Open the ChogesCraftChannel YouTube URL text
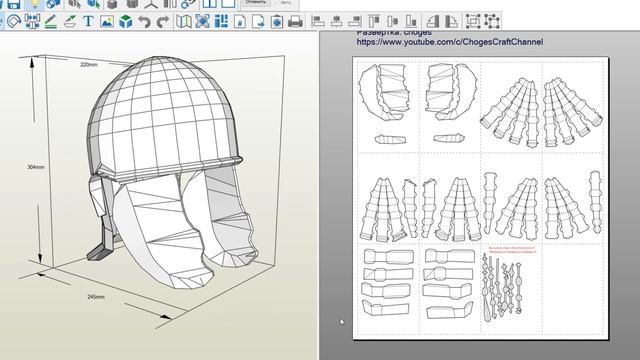 click(x=450, y=42)
